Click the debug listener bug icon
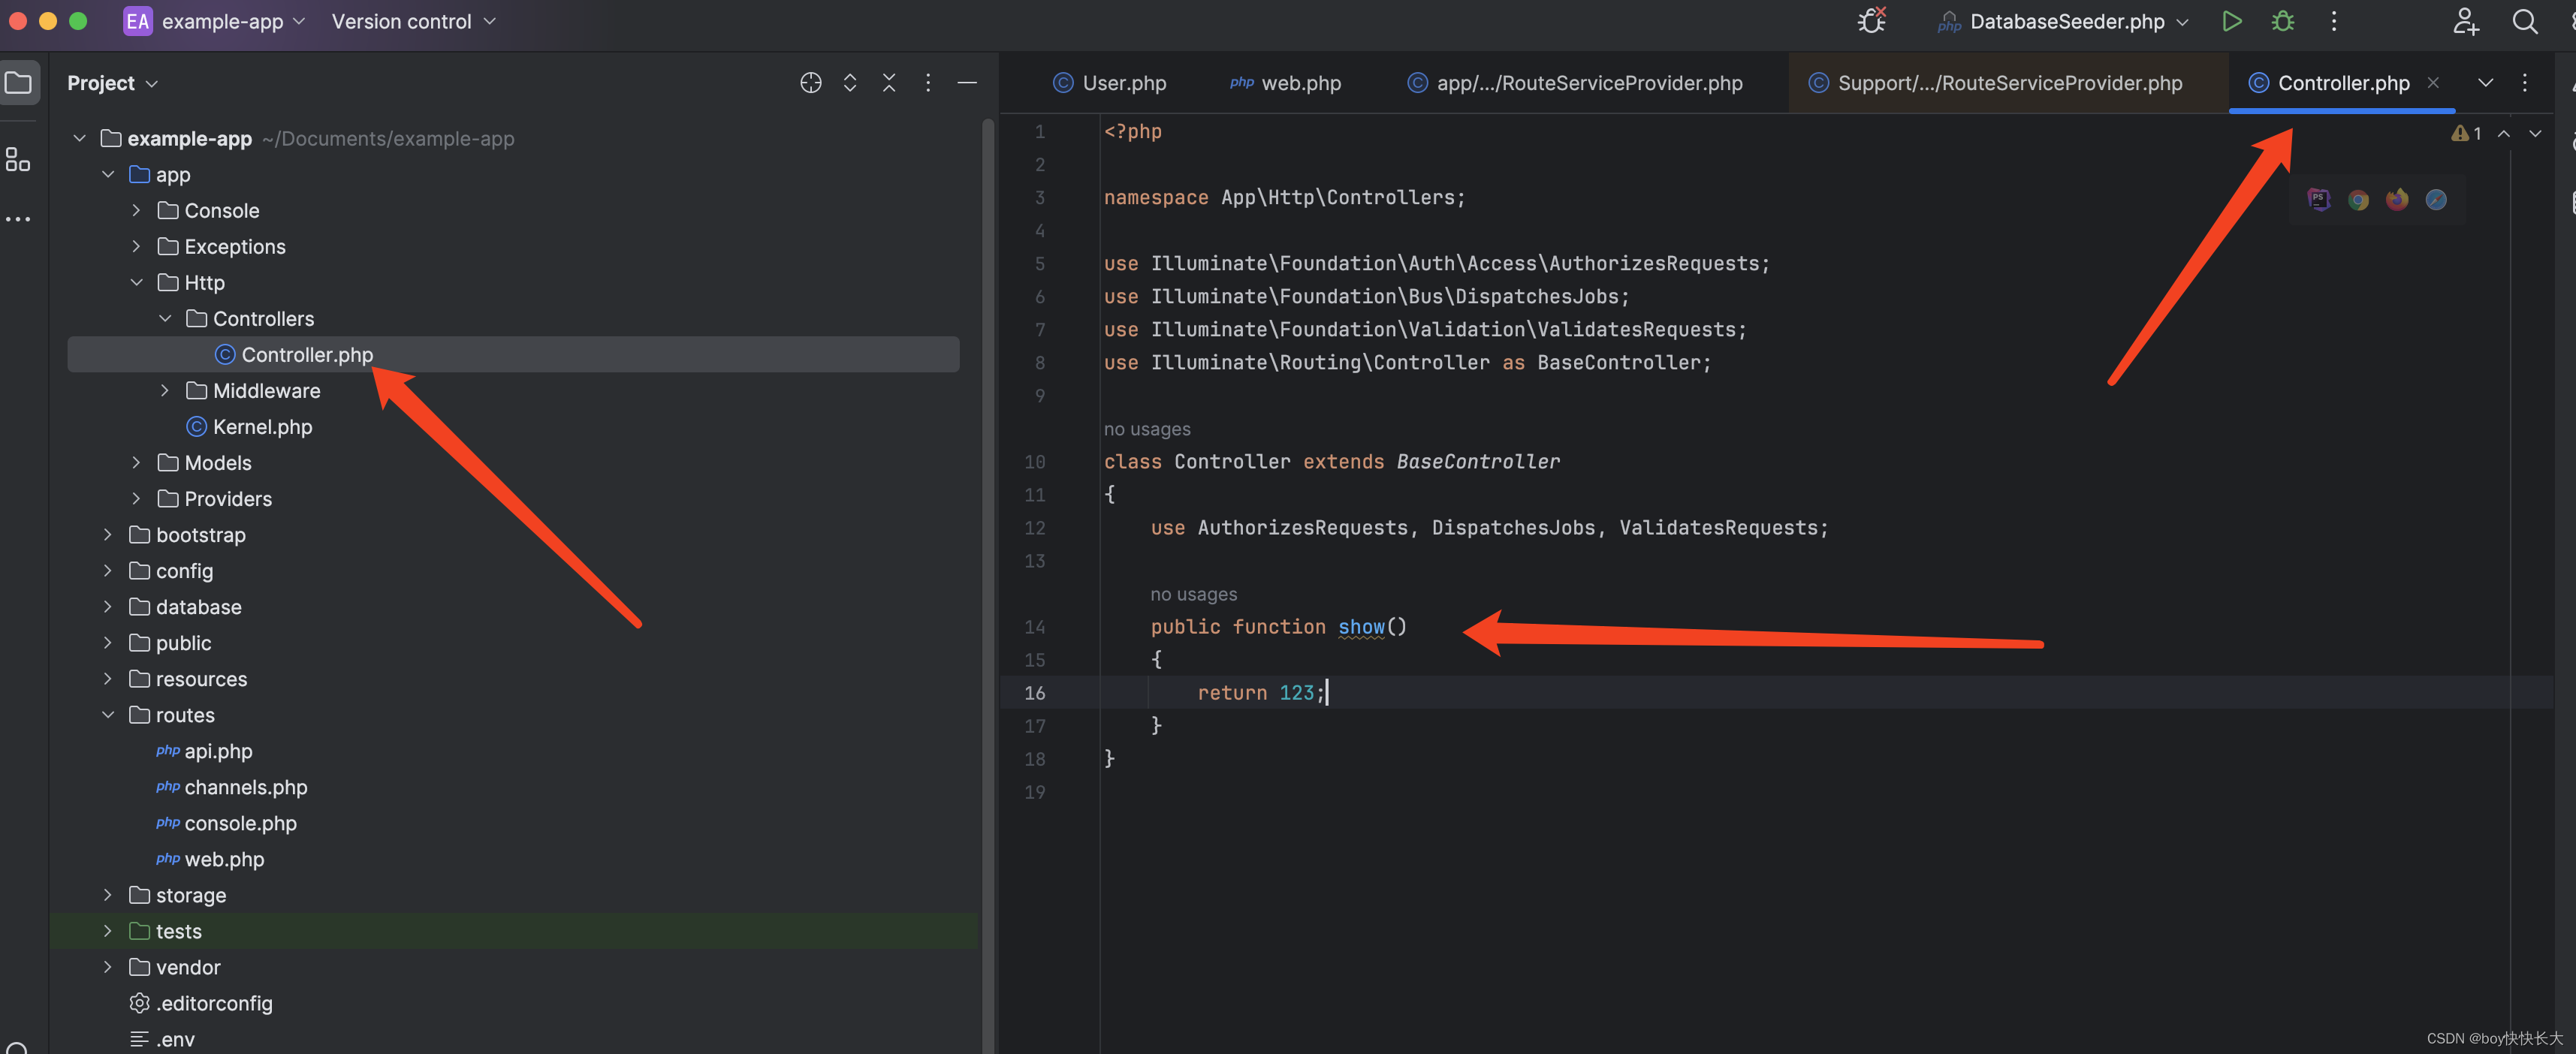 [x=1872, y=21]
